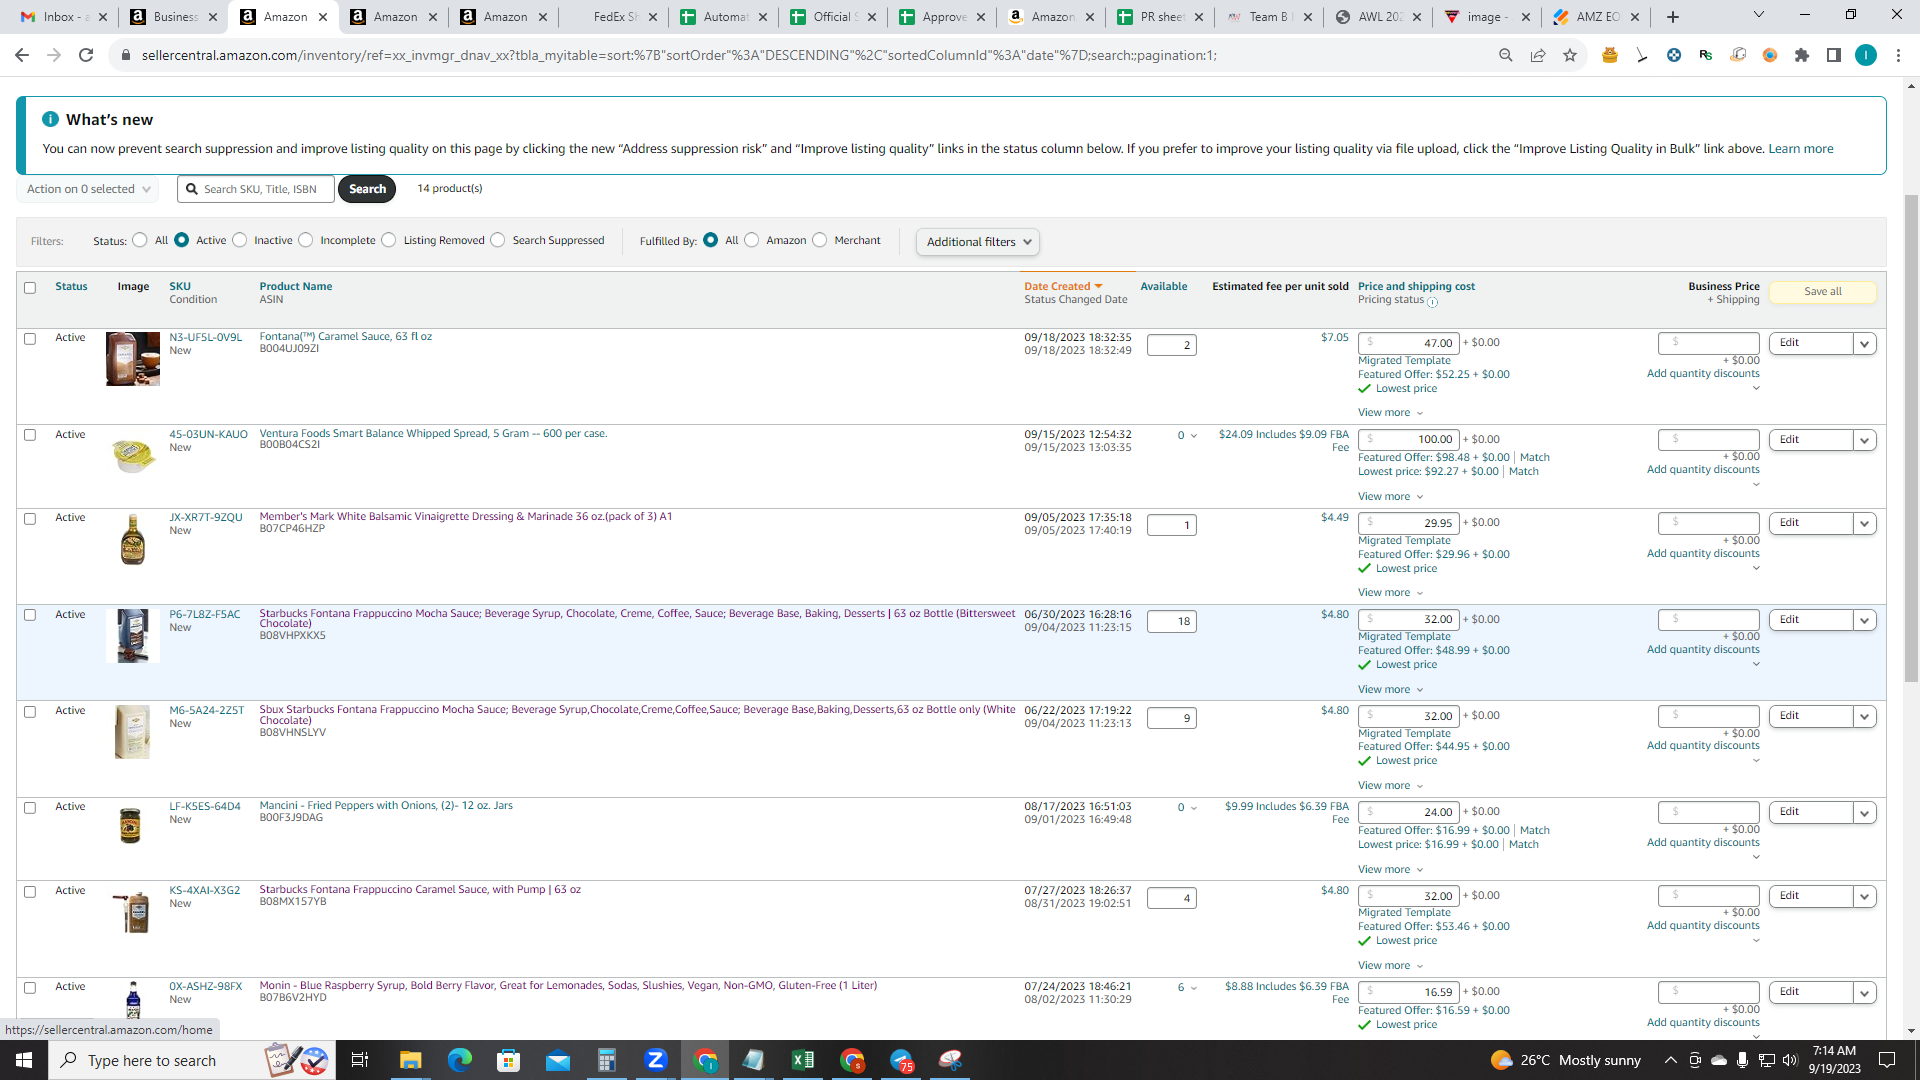Switch to the PR sheet tab
The width and height of the screenshot is (1920, 1080).
1161,17
